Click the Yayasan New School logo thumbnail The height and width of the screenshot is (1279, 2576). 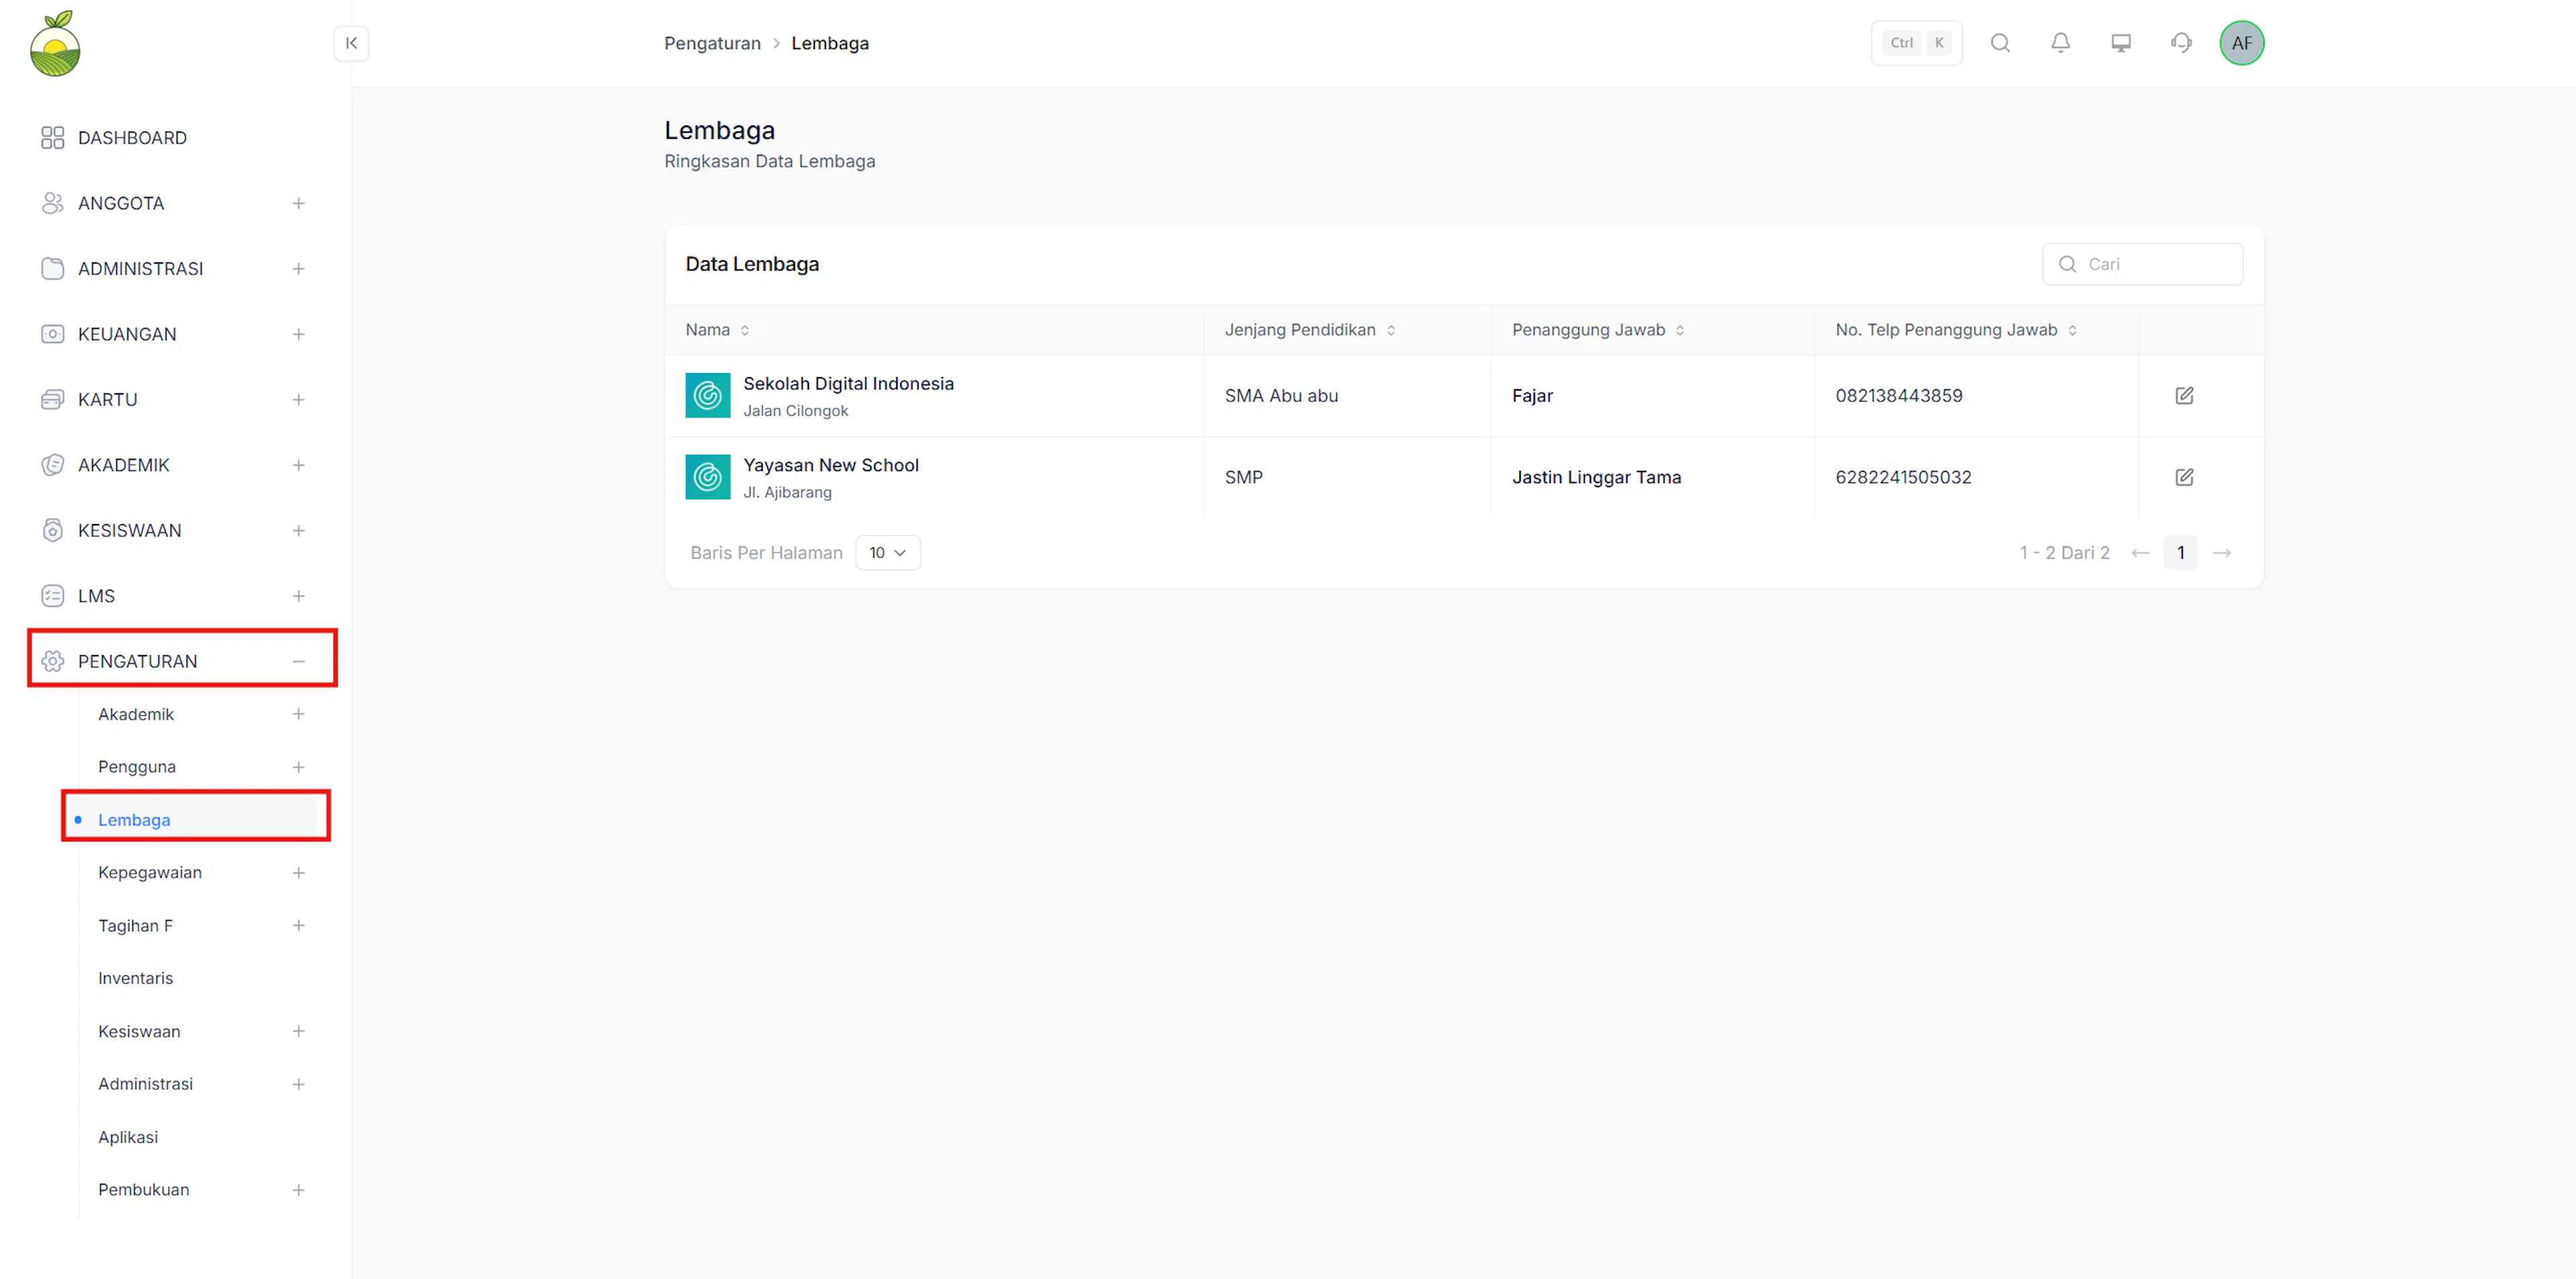(708, 477)
